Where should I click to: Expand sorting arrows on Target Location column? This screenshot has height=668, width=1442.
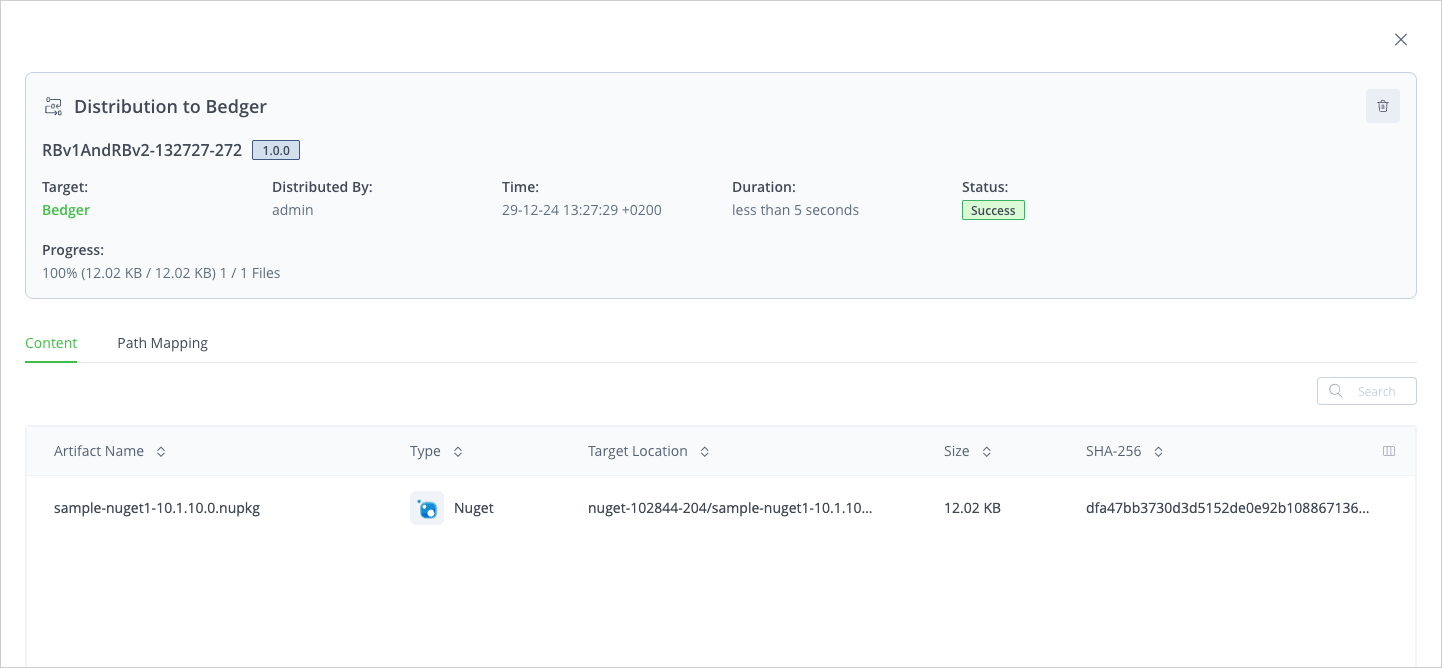pyautogui.click(x=705, y=451)
